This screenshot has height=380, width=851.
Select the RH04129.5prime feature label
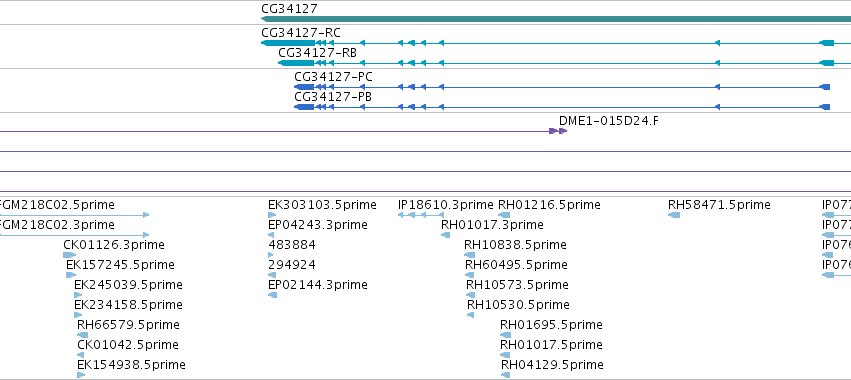(552, 364)
